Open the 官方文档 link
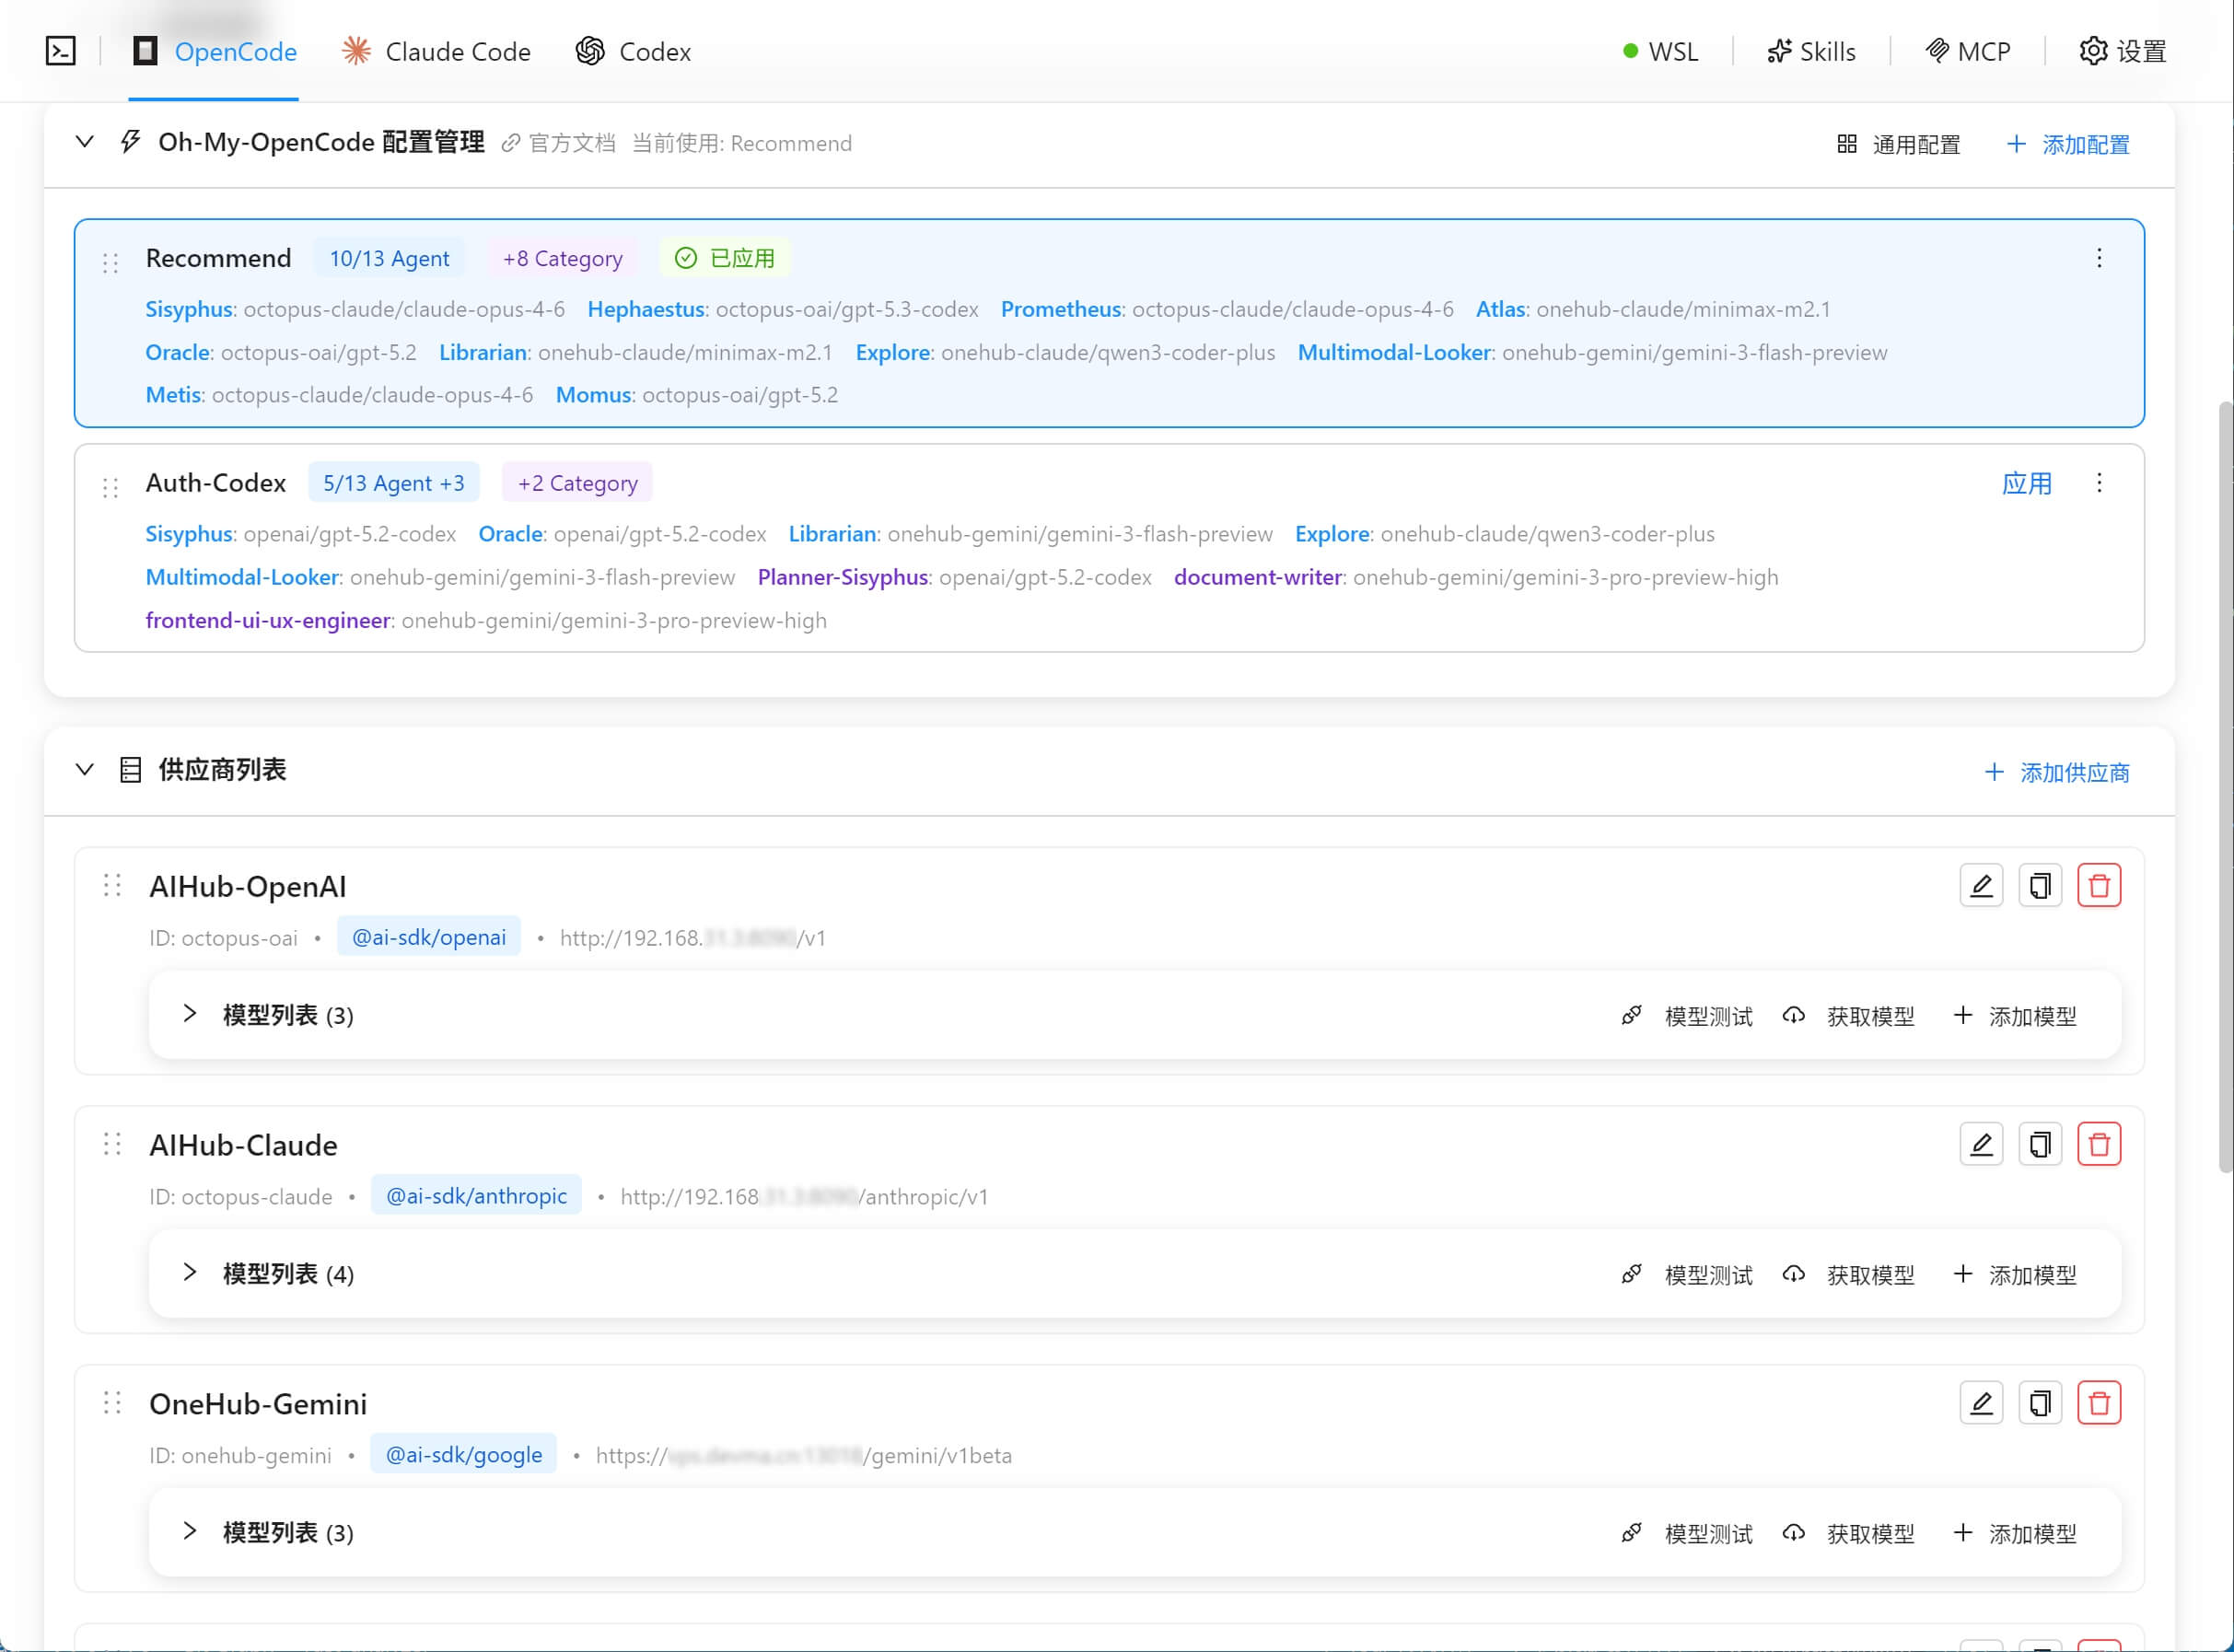 (558, 143)
